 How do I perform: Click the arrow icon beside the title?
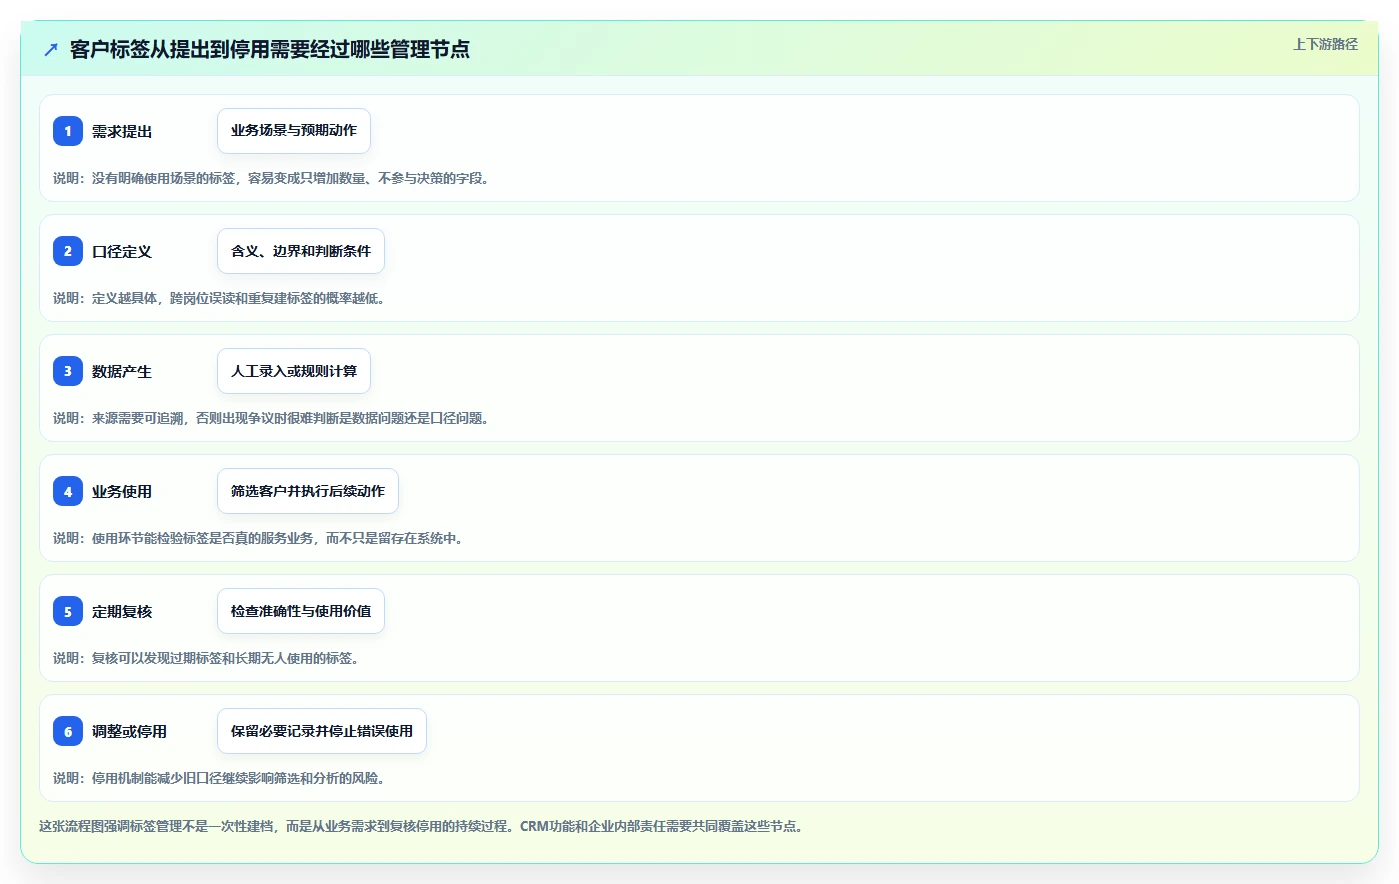pyautogui.click(x=51, y=49)
